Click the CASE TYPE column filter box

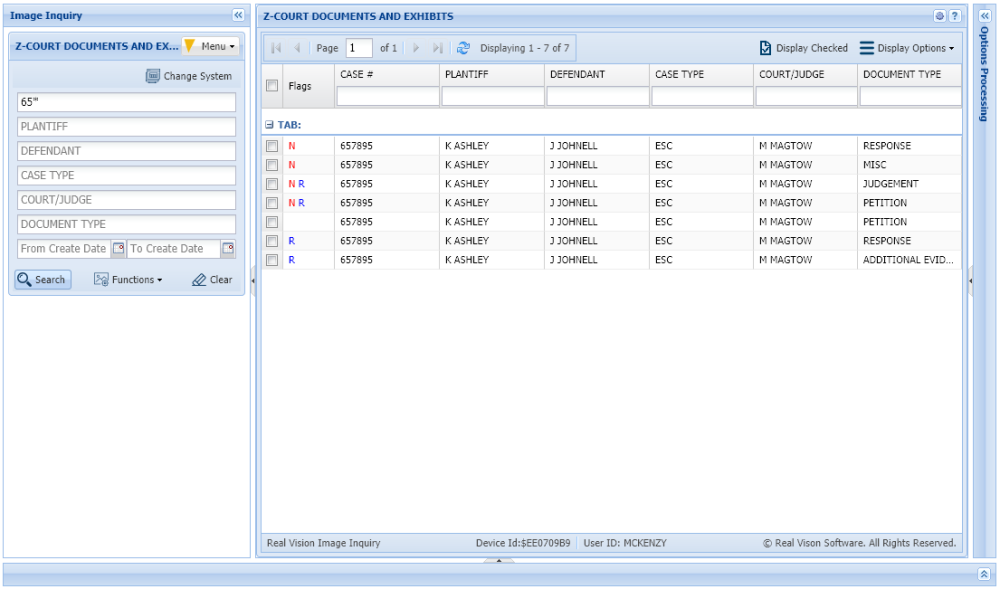(x=702, y=96)
